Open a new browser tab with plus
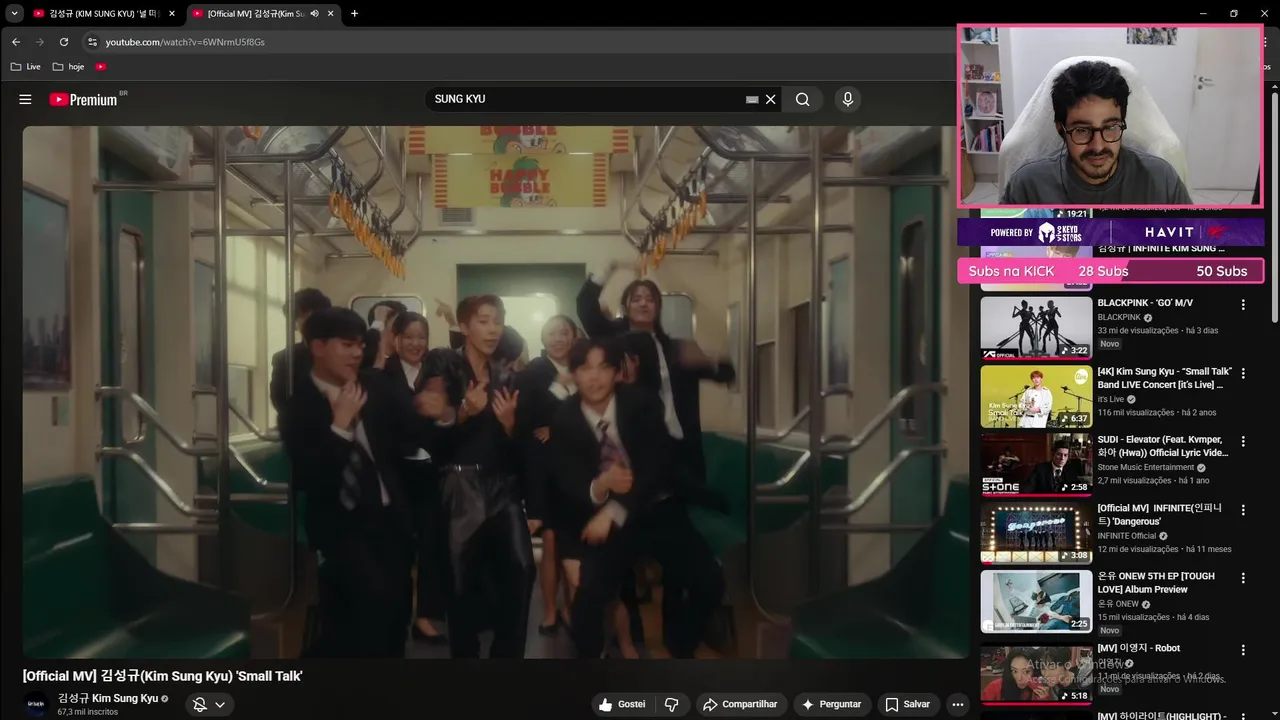The height and width of the screenshot is (720, 1280). 354,13
